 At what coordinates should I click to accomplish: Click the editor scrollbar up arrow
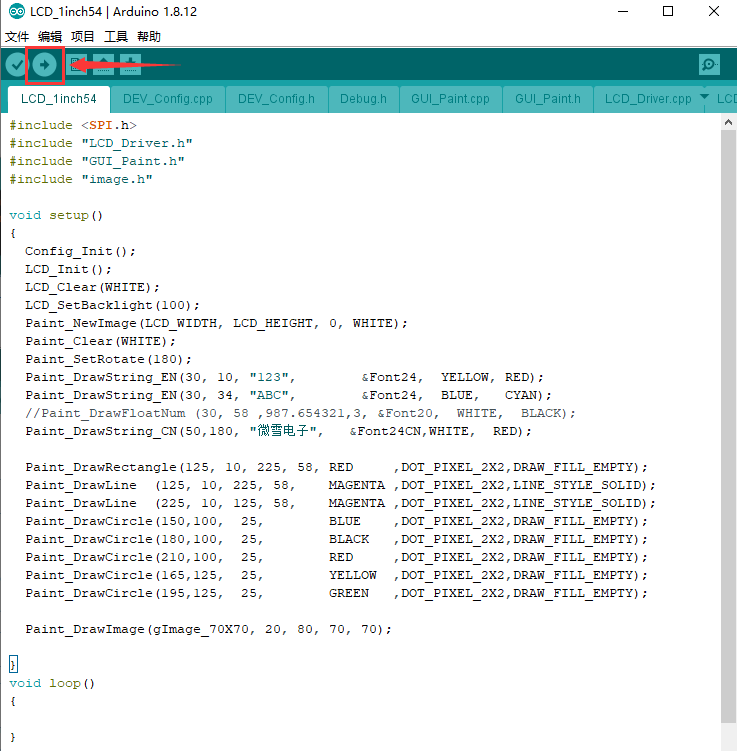point(728,122)
